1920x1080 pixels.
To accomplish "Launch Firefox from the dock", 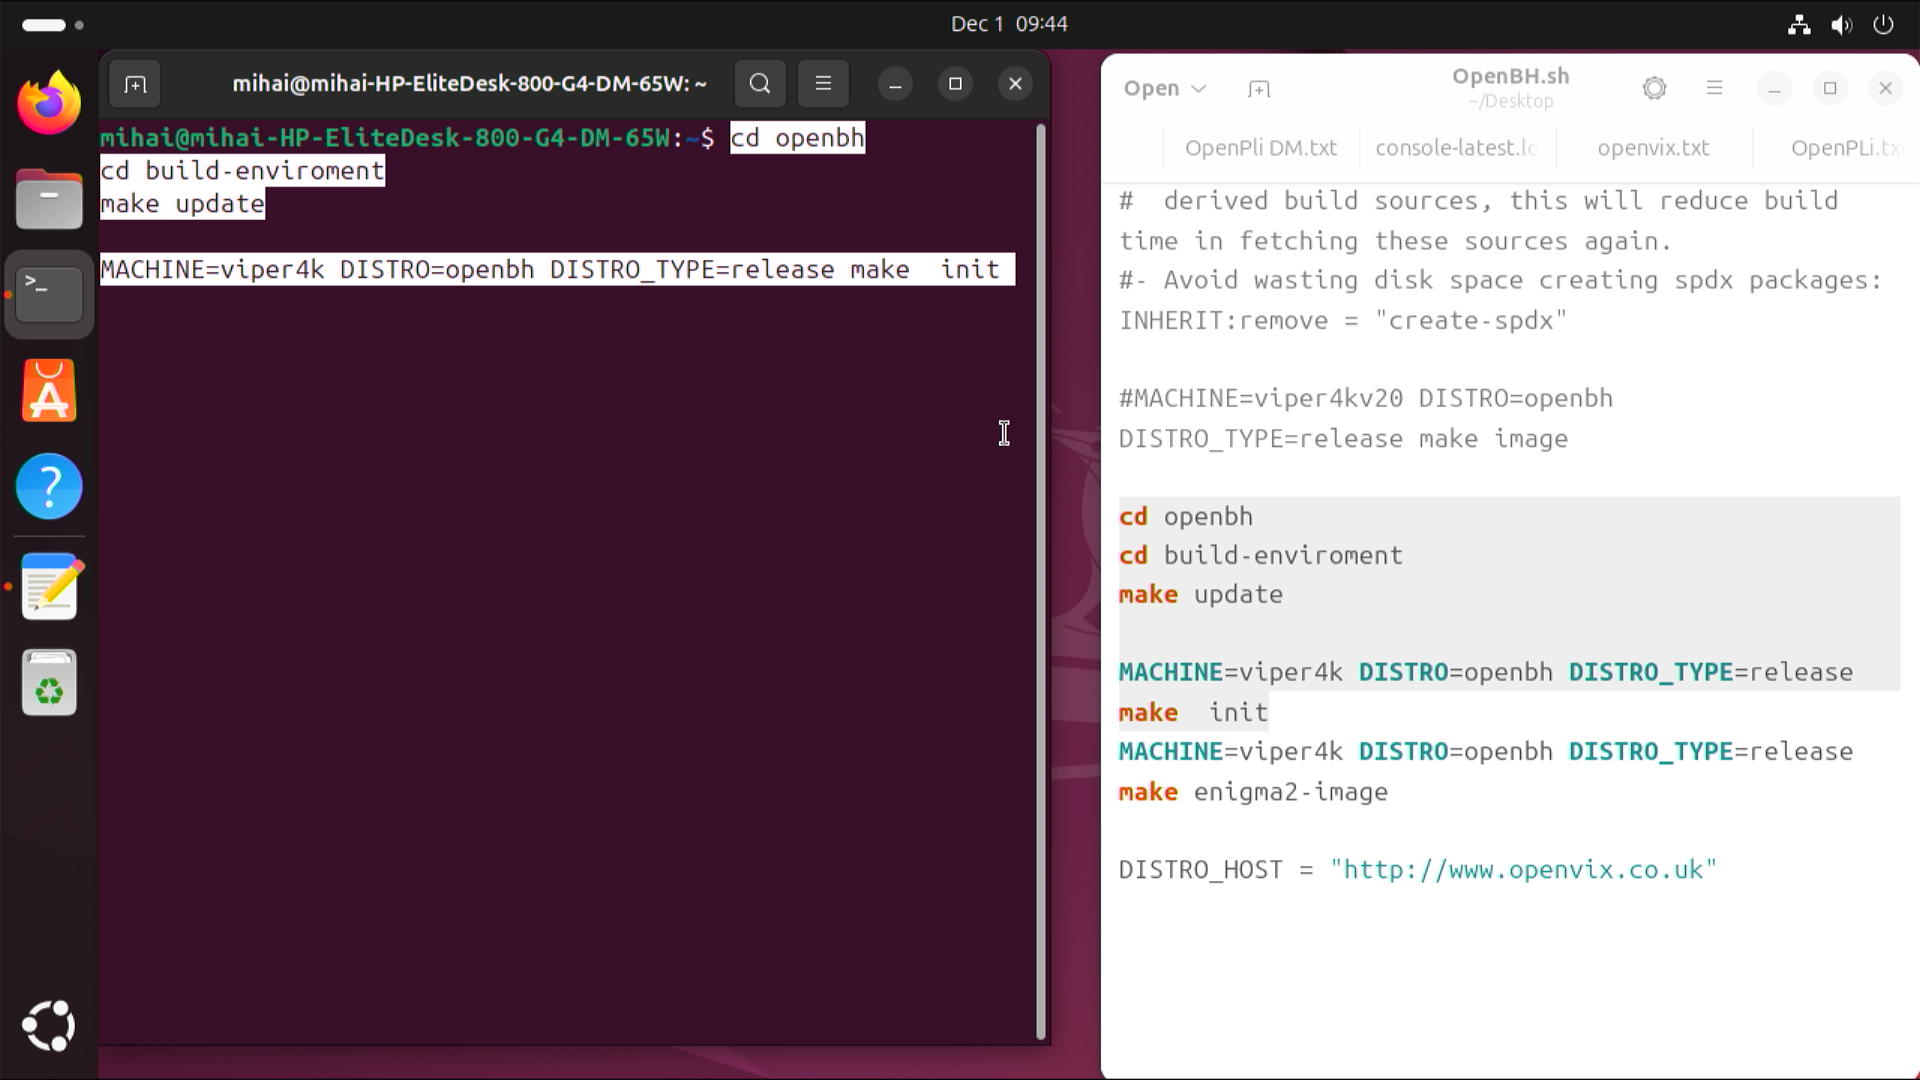I will pyautogui.click(x=49, y=103).
